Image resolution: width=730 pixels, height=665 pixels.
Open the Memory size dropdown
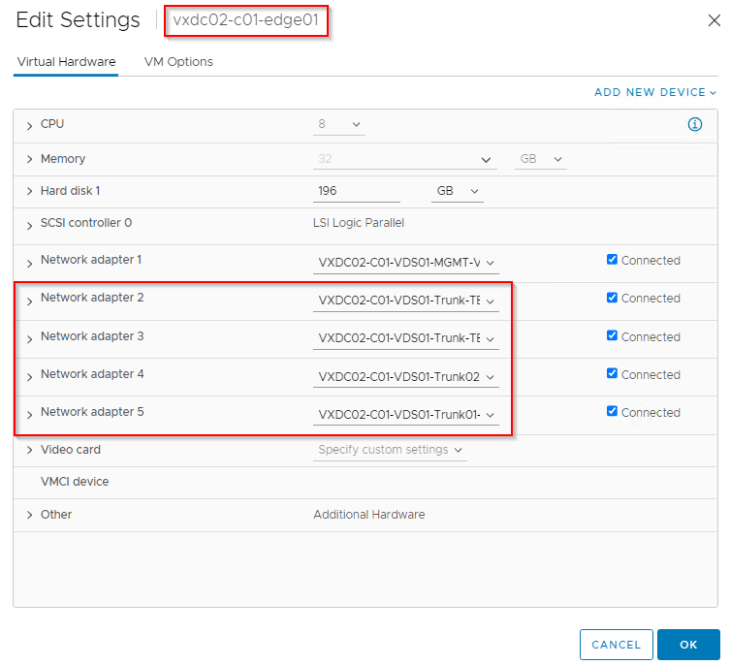(405, 159)
